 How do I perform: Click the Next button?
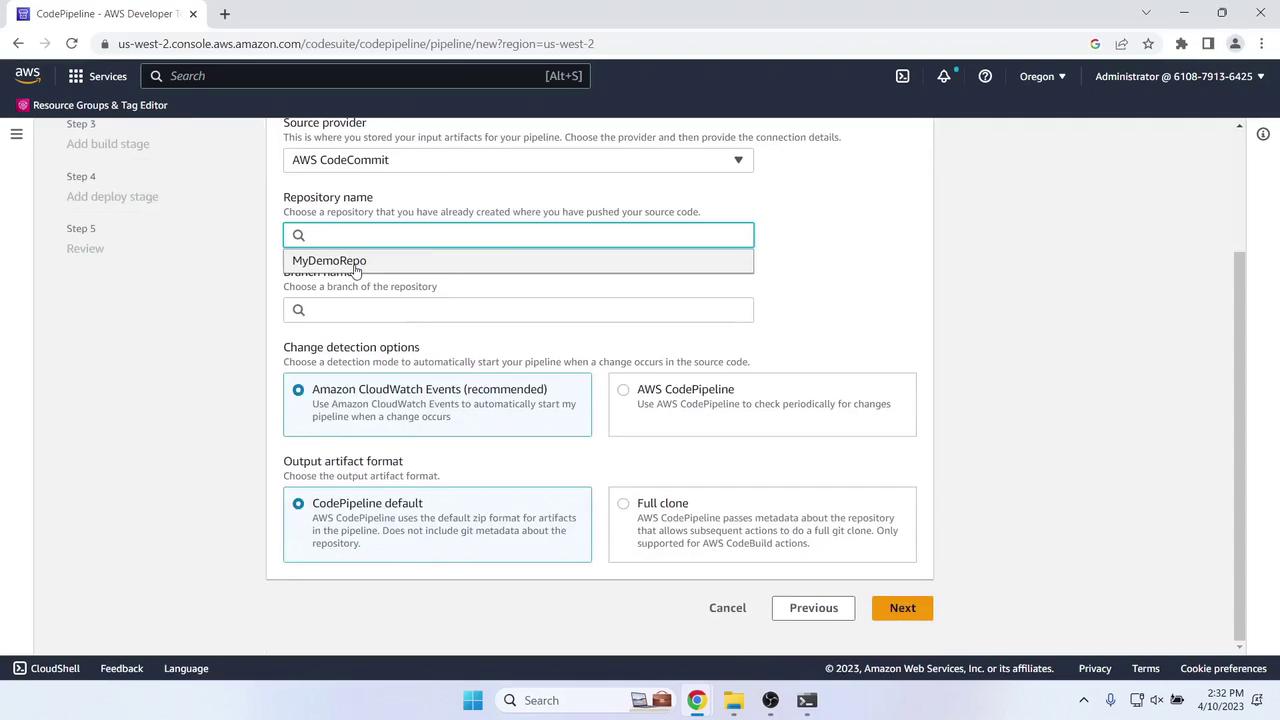(902, 608)
